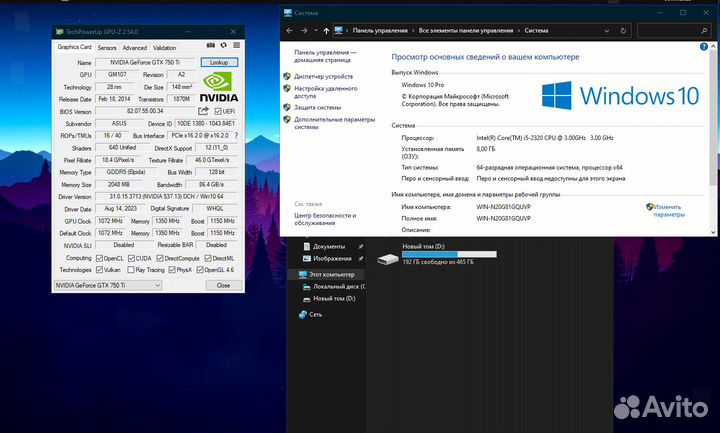720x433 pixels.
Task: Open the GPU-Z hamburger menu icon
Action: point(237,46)
